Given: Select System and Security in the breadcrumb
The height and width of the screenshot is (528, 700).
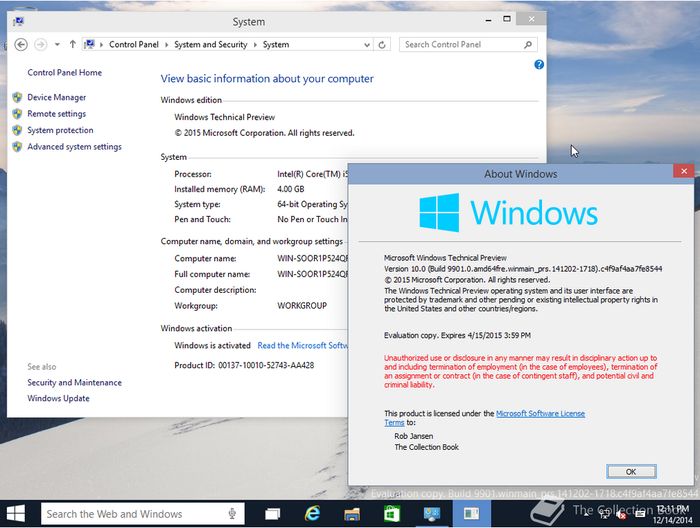Looking at the screenshot, I should point(210,44).
